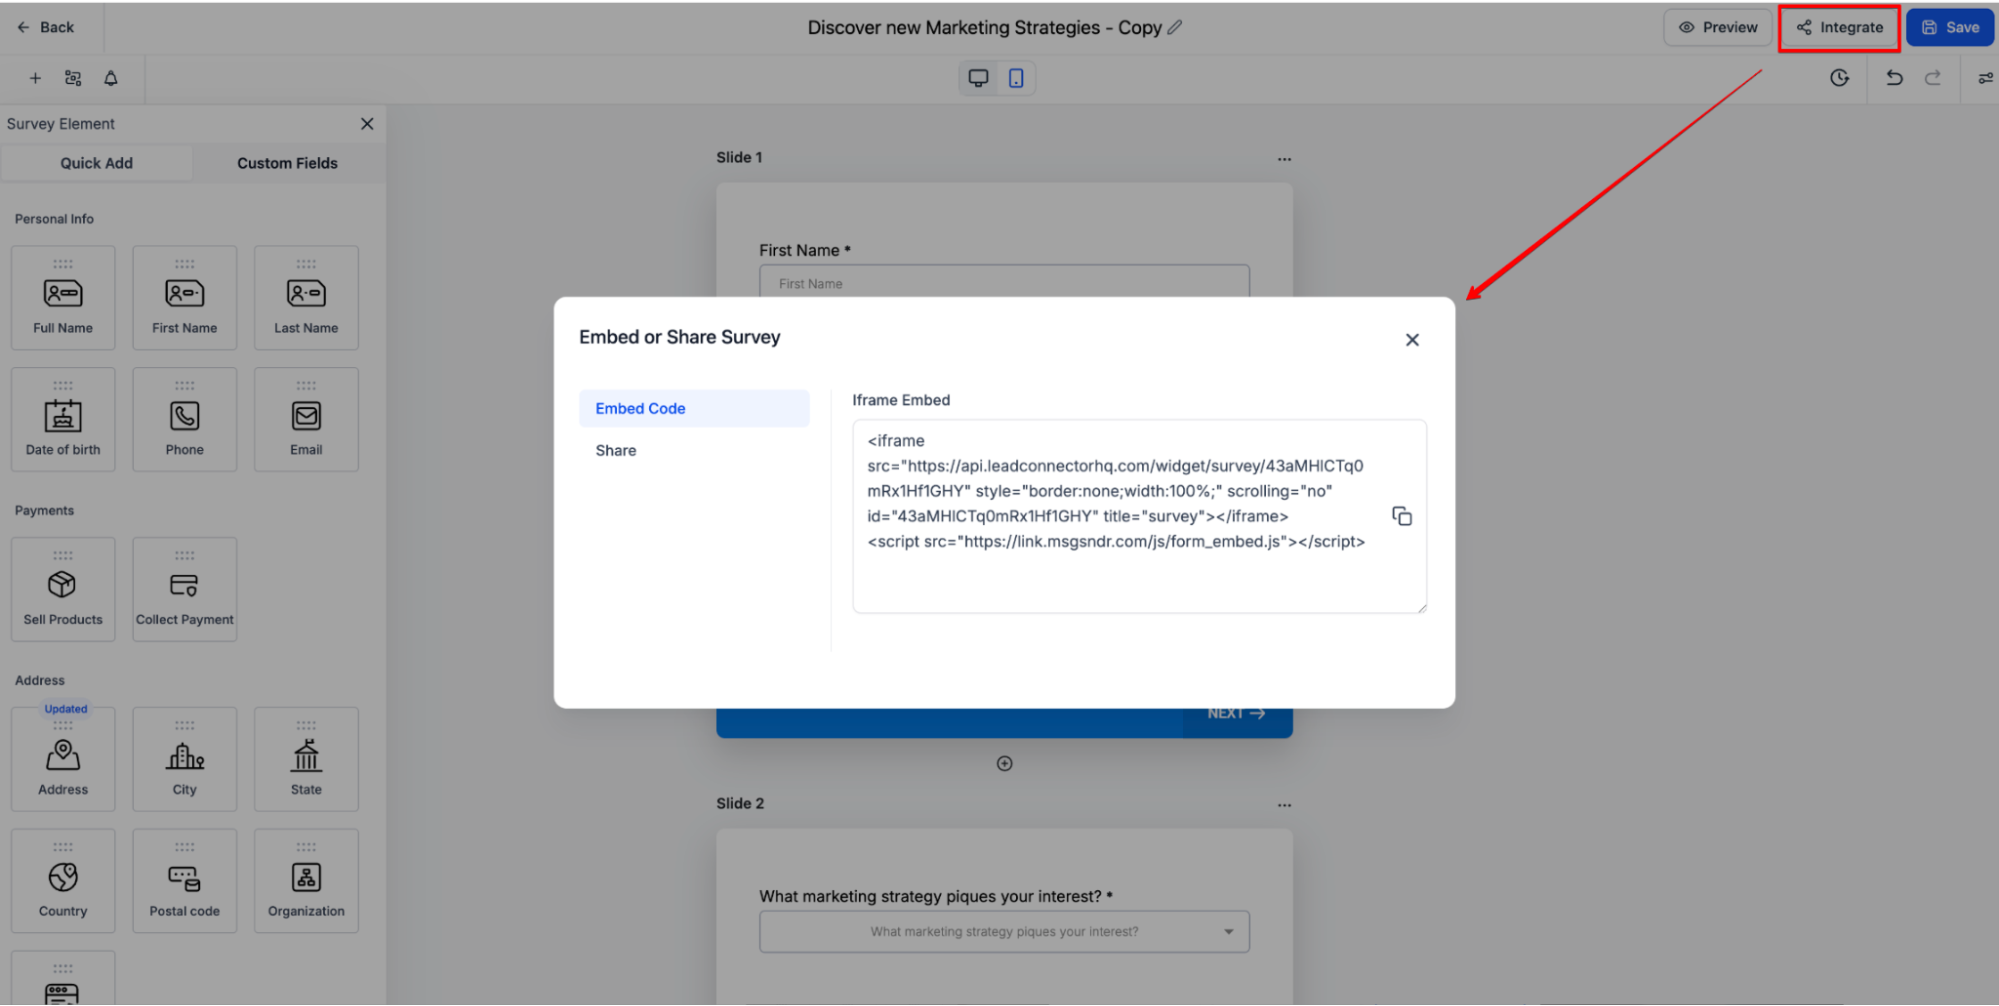The image size is (1999, 1006).
Task: Add the State element
Action: 306,760
